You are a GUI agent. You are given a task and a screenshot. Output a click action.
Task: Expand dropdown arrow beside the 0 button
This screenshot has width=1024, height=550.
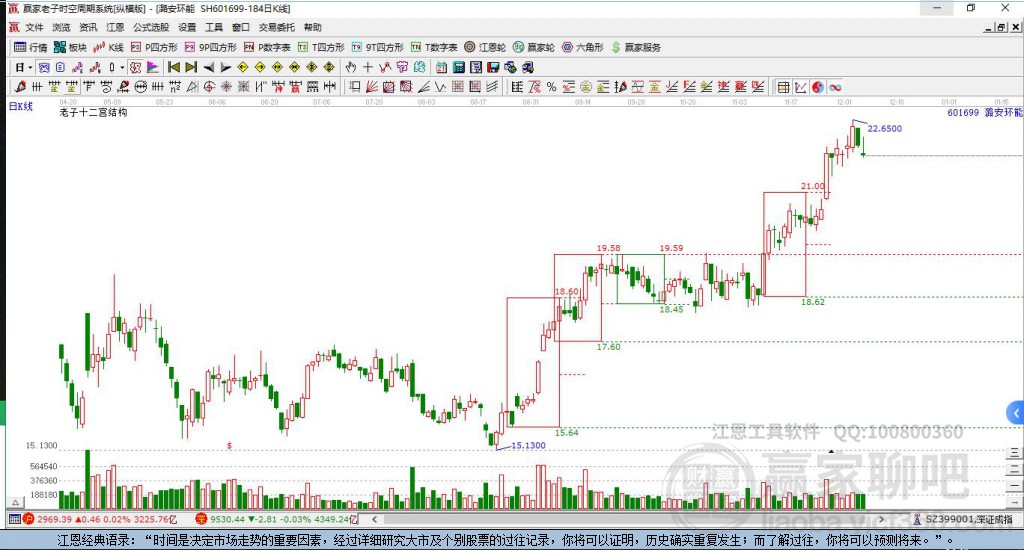[x=121, y=67]
